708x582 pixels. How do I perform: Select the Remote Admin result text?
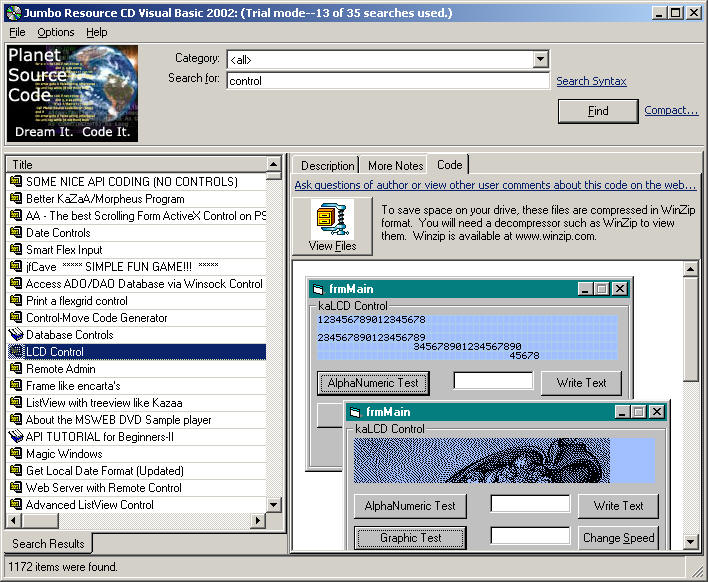61,368
